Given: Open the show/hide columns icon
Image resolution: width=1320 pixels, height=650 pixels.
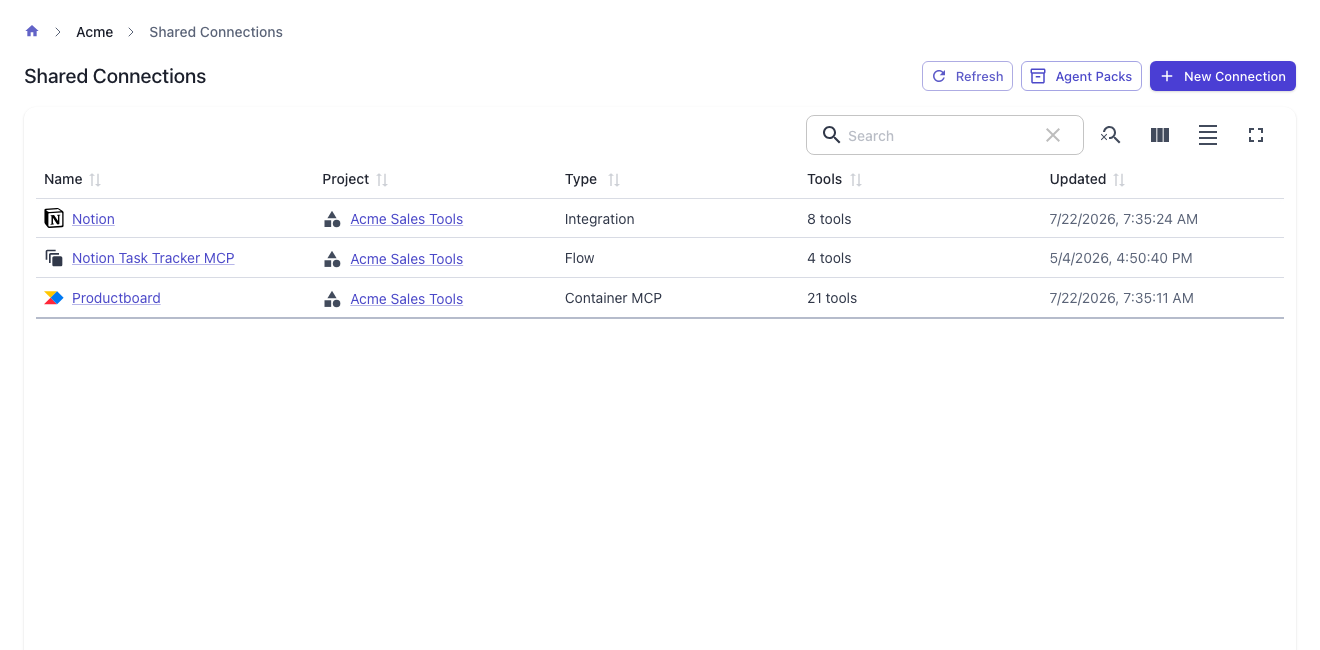Looking at the screenshot, I should coord(1160,135).
